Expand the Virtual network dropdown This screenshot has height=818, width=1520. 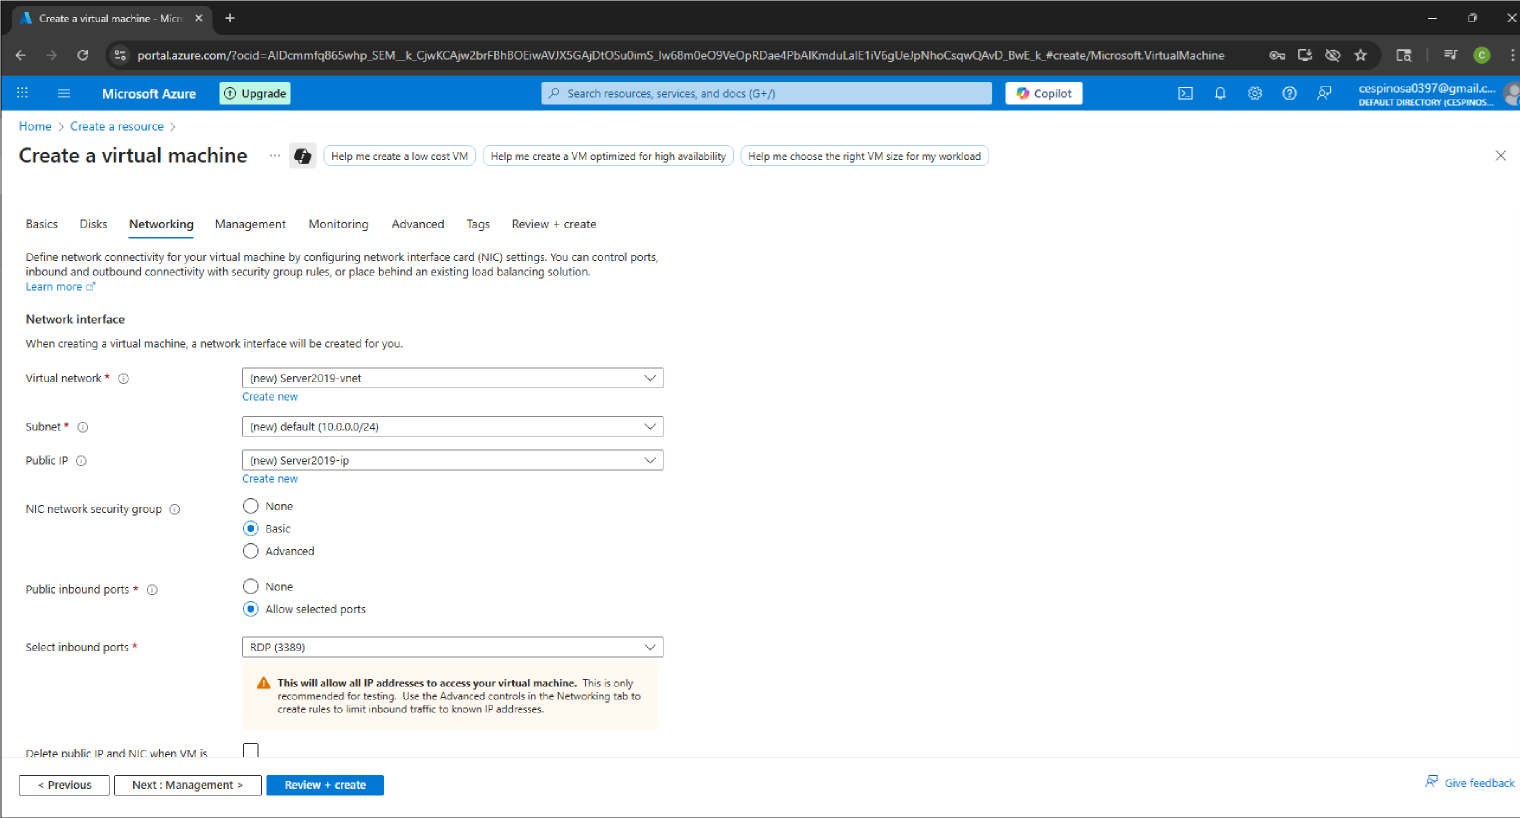(x=452, y=378)
